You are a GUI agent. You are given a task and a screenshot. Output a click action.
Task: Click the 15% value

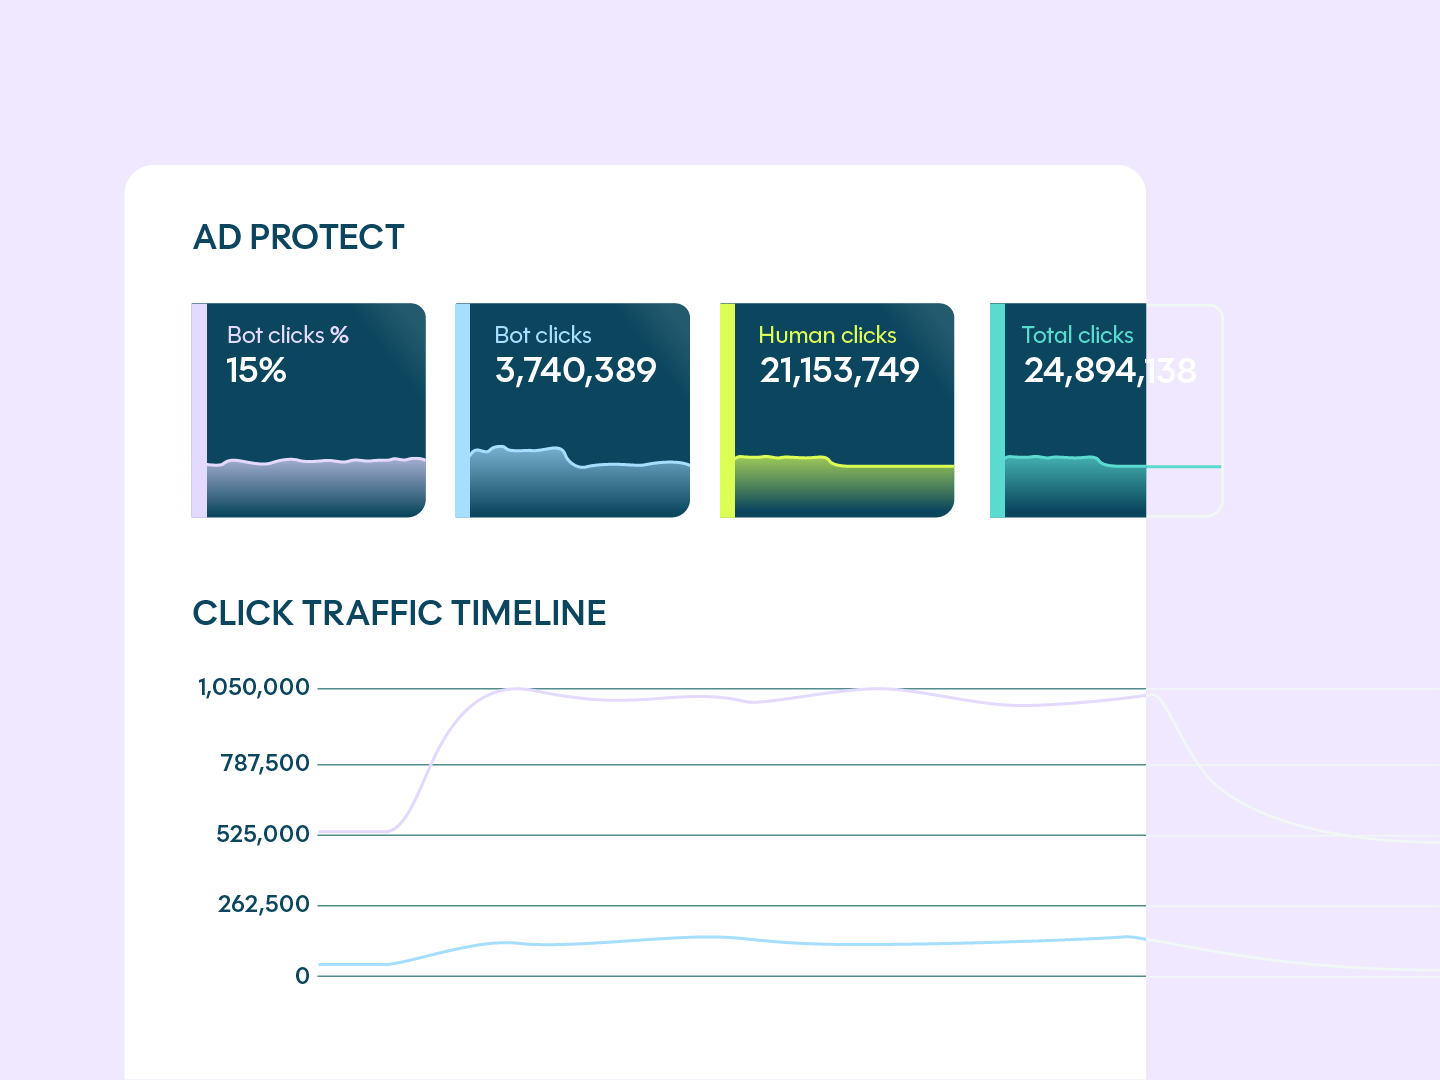click(x=256, y=371)
